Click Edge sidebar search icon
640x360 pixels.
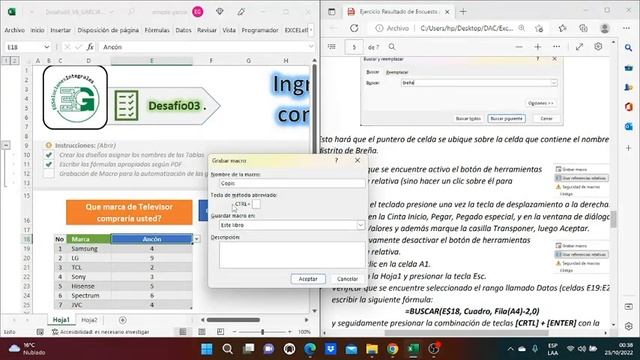point(629,48)
